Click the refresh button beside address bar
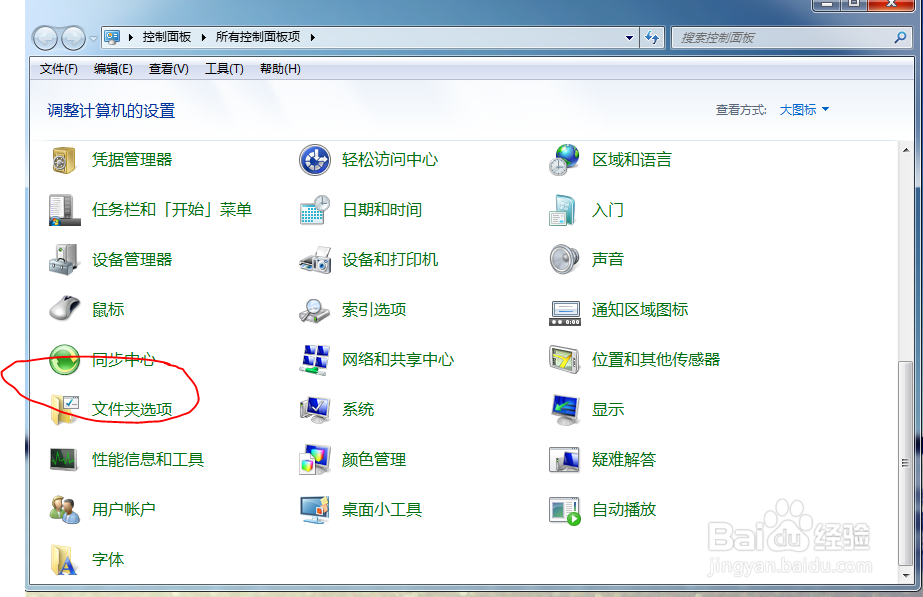 coord(652,38)
